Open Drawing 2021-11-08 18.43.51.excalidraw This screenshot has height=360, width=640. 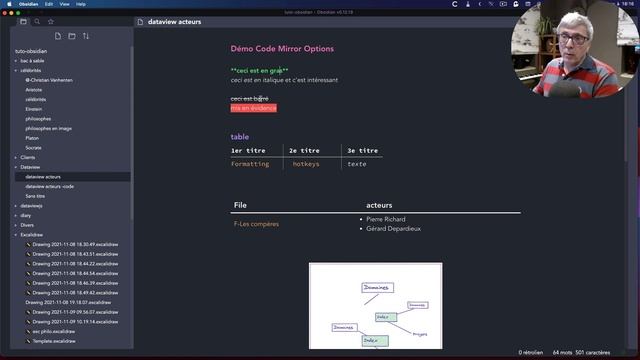click(x=75, y=254)
